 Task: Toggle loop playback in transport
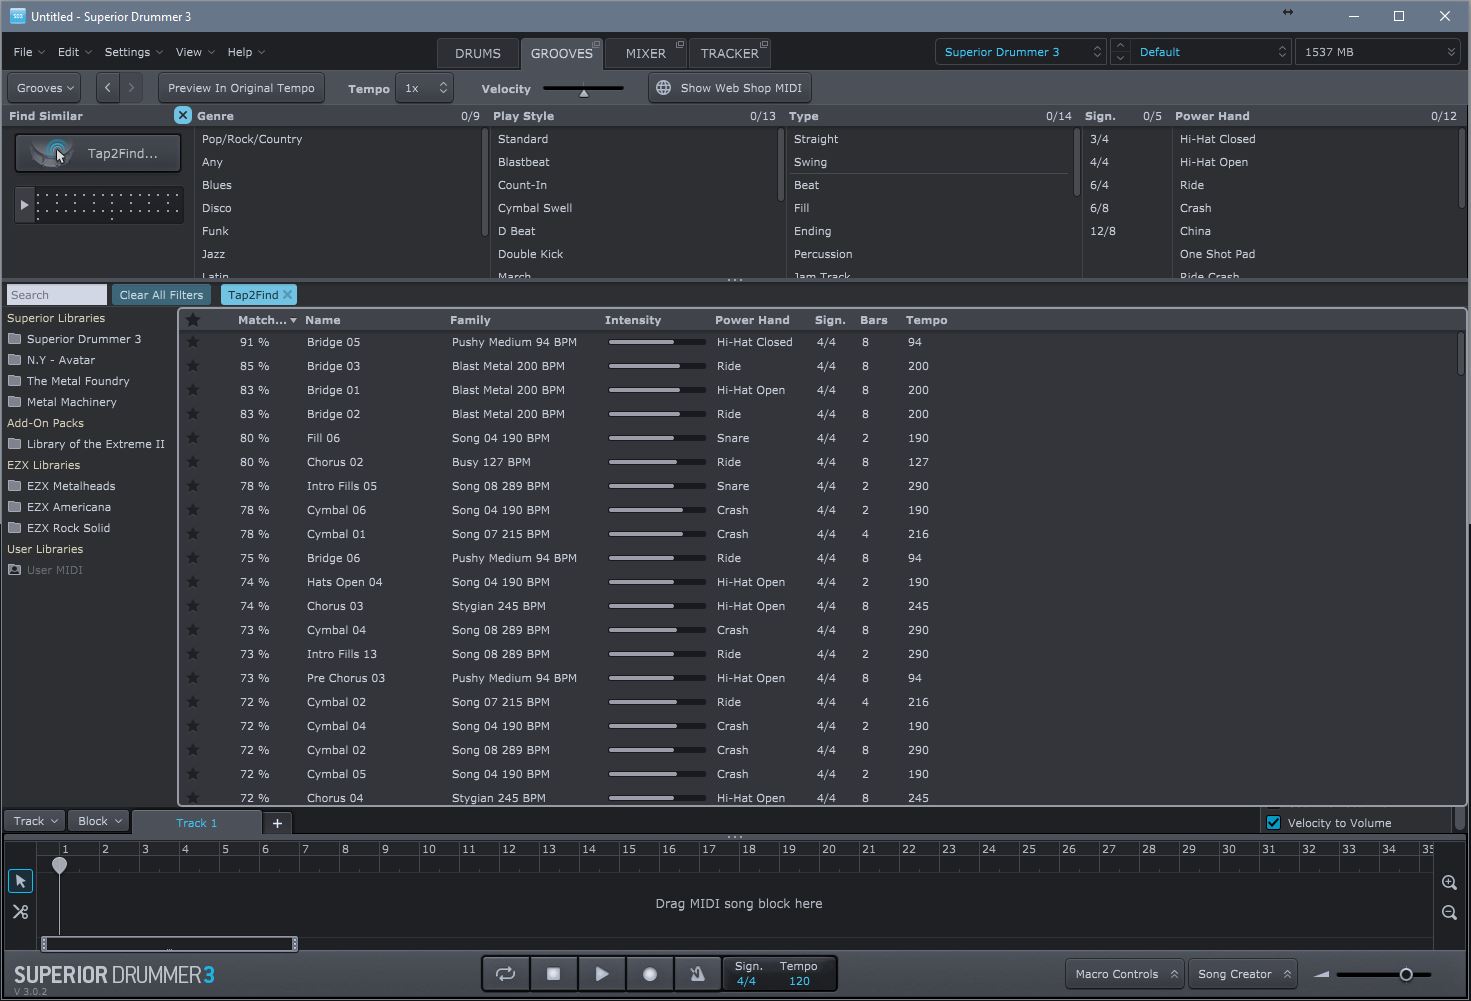pyautogui.click(x=505, y=974)
